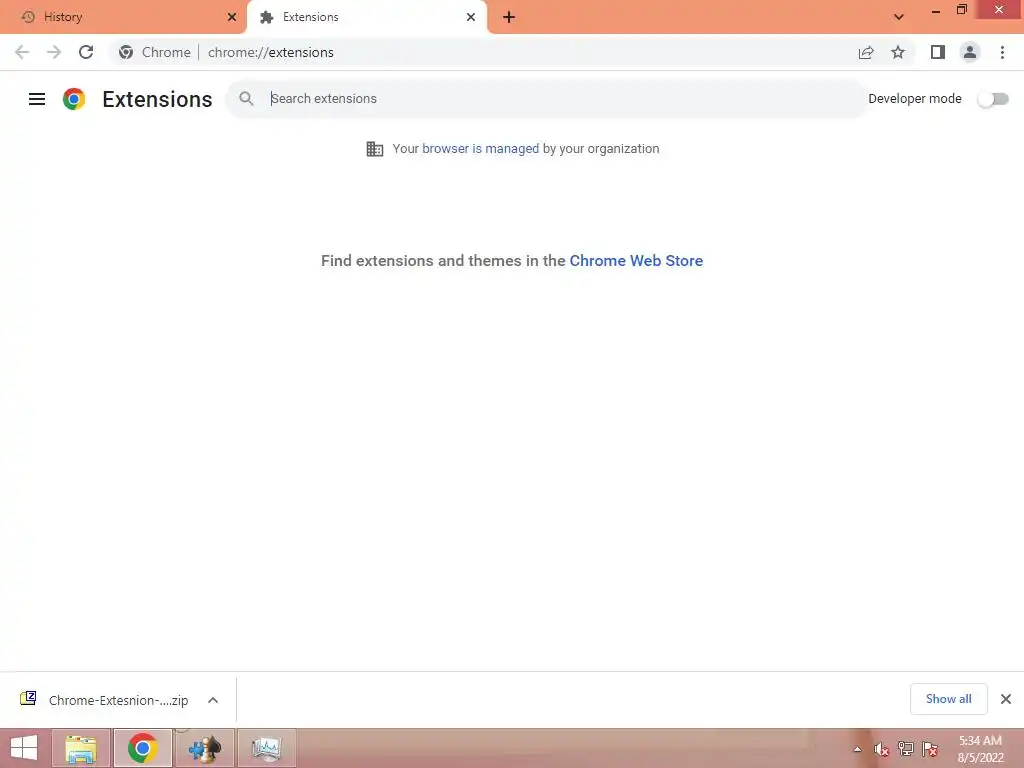The height and width of the screenshot is (768, 1024).
Task: Go back using the back arrow
Action: coord(22,52)
